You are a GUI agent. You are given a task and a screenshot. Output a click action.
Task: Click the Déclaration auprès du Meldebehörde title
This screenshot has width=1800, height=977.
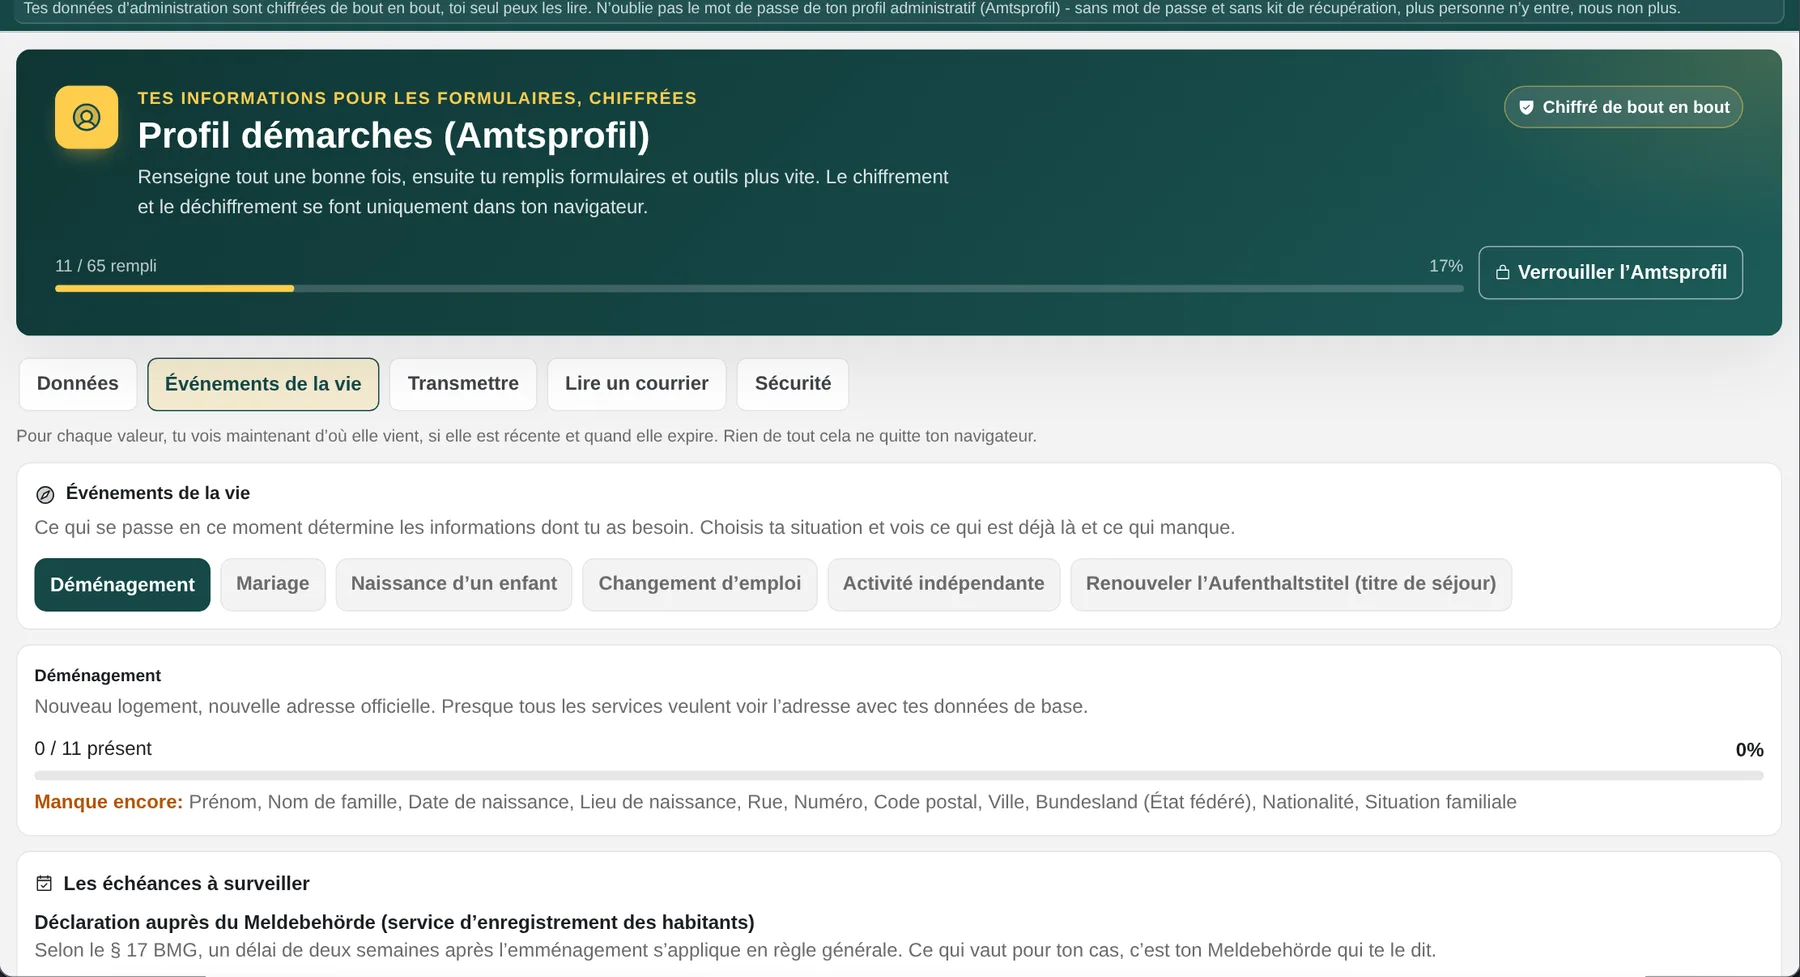click(394, 922)
